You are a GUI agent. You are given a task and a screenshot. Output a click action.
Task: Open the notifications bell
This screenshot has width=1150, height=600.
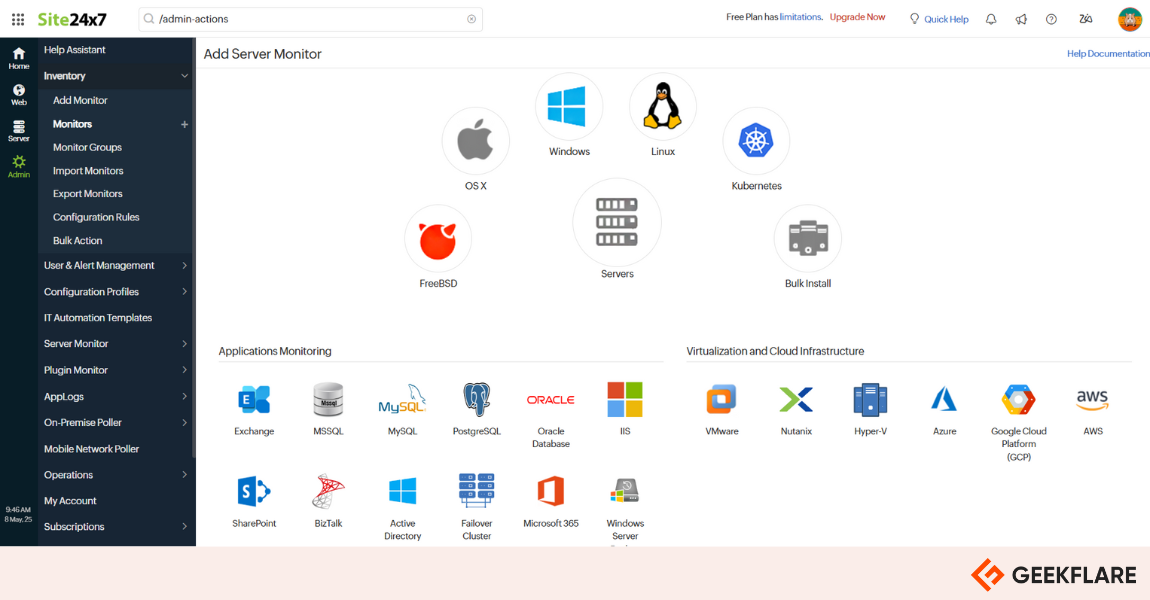tap(991, 19)
